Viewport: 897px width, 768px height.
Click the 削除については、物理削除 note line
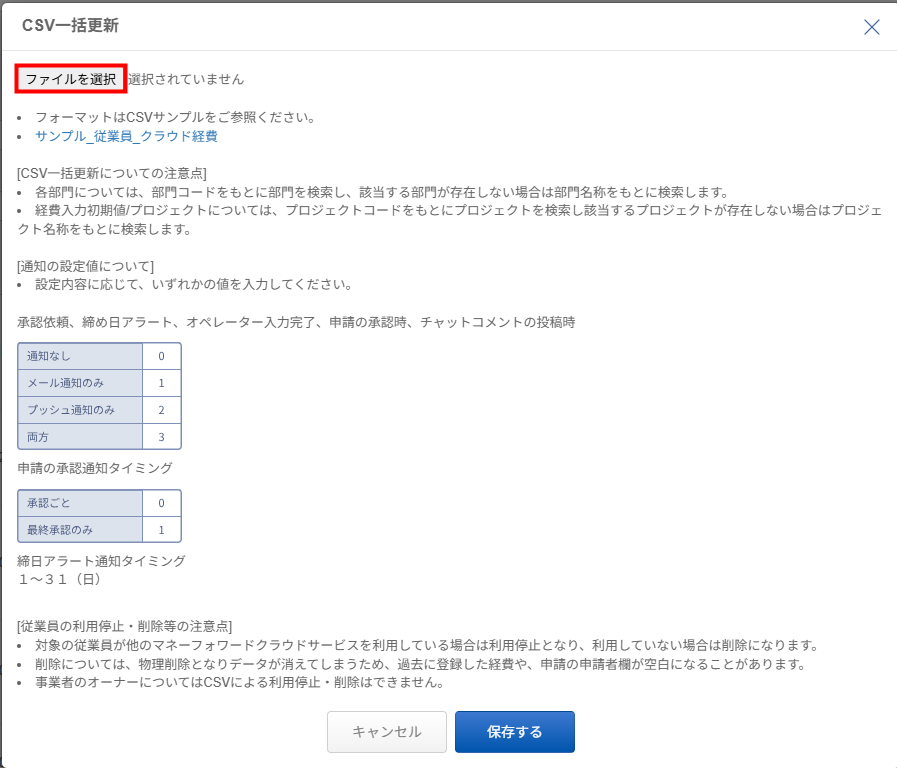point(421,664)
